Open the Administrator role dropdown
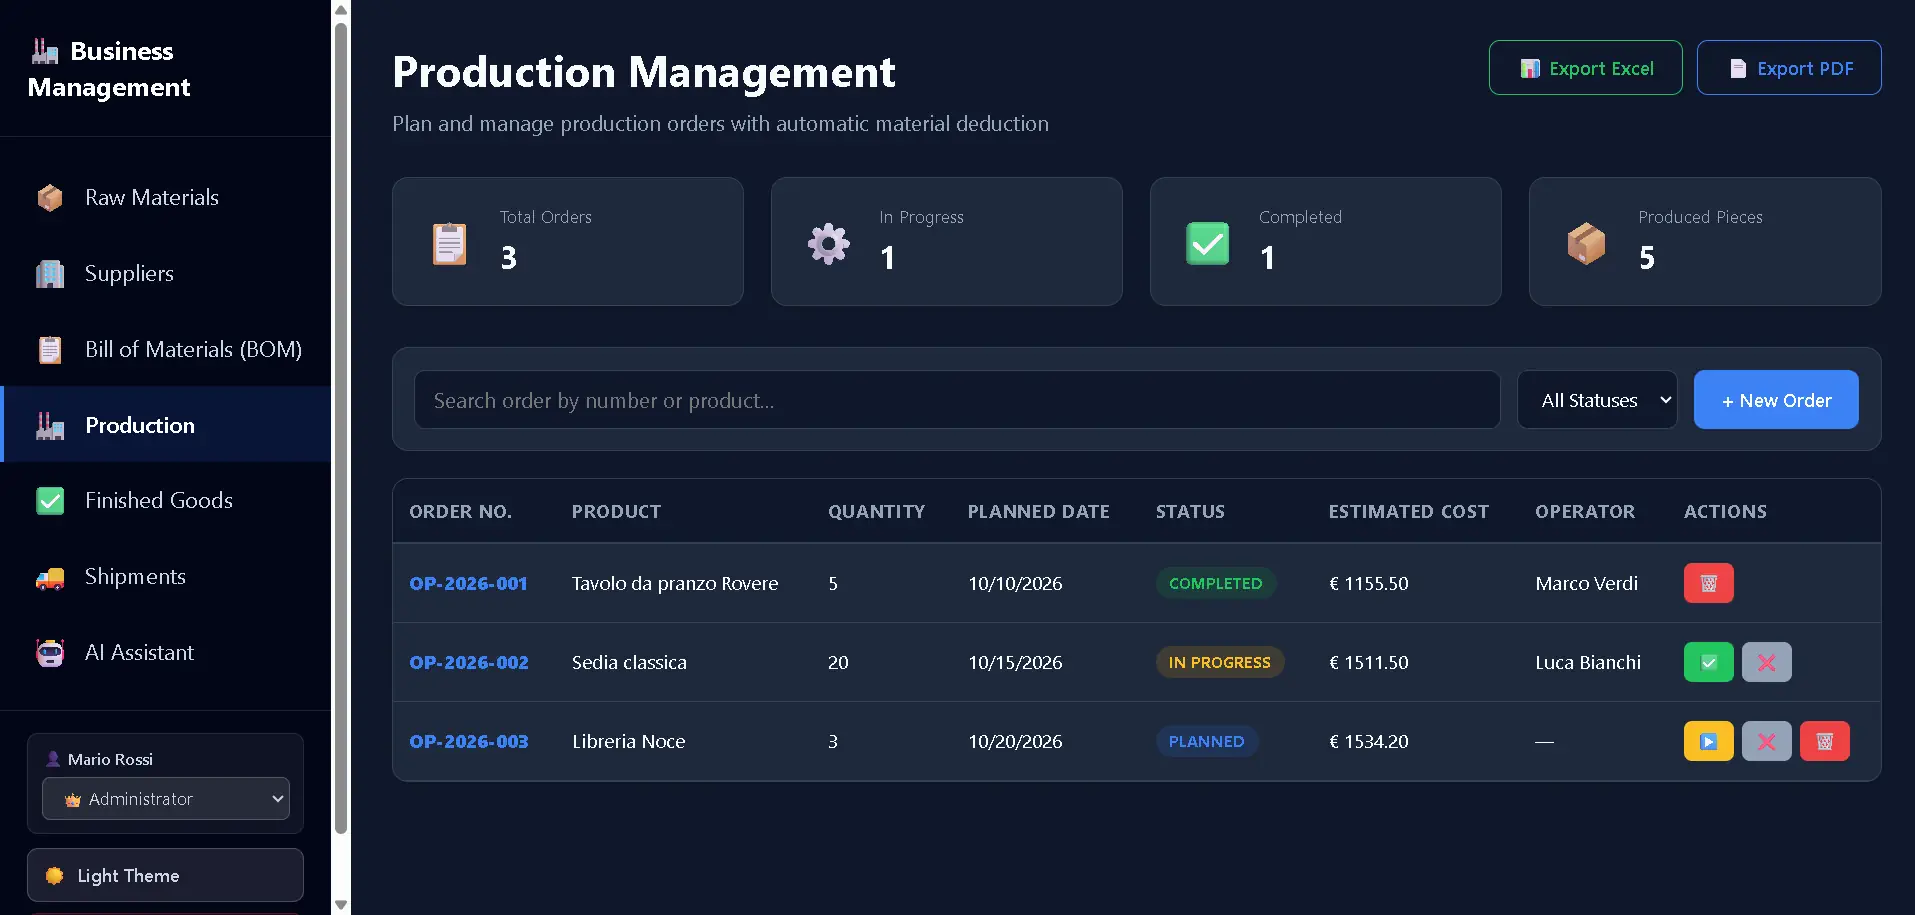1915x915 pixels. [x=166, y=799]
